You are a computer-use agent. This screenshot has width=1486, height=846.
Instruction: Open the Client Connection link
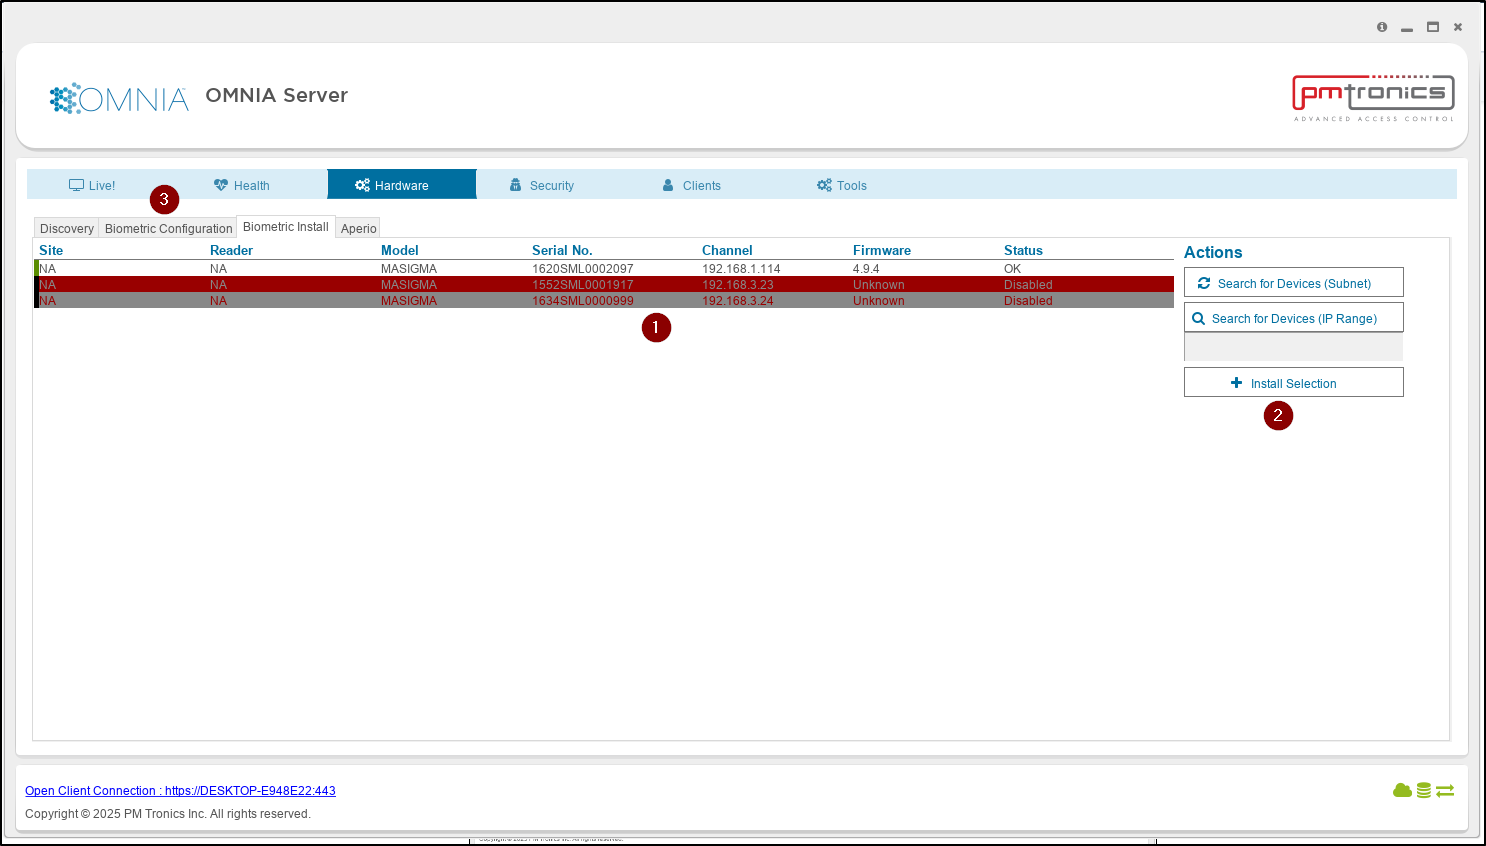(x=180, y=790)
